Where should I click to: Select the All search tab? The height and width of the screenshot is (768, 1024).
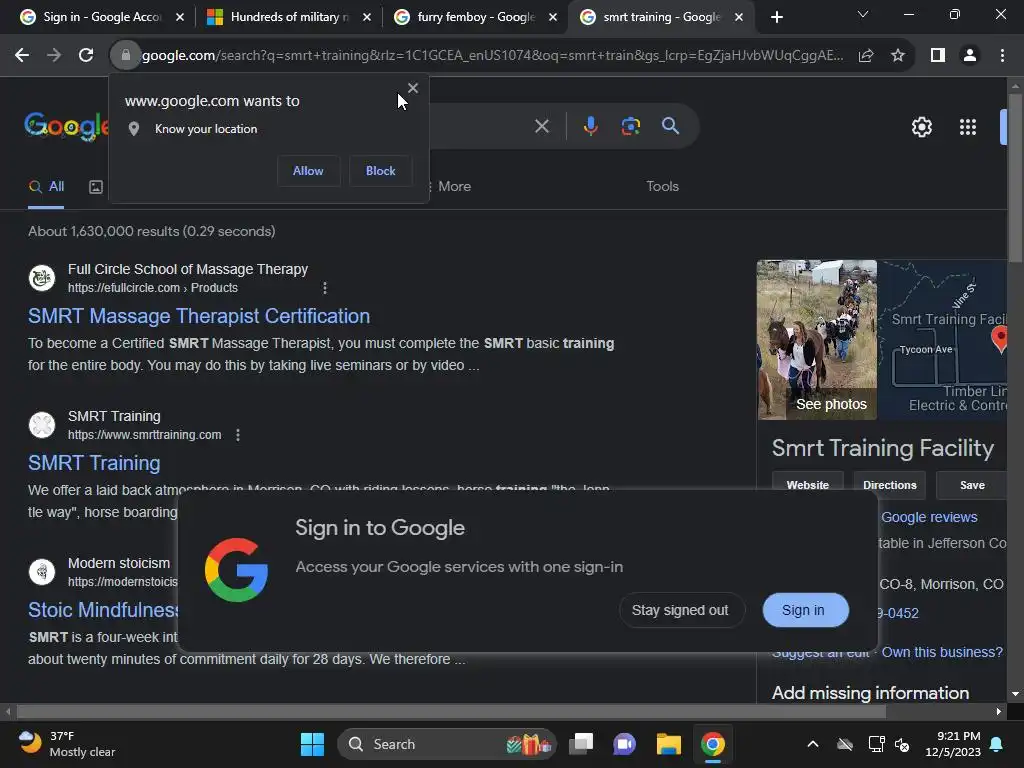point(46,187)
